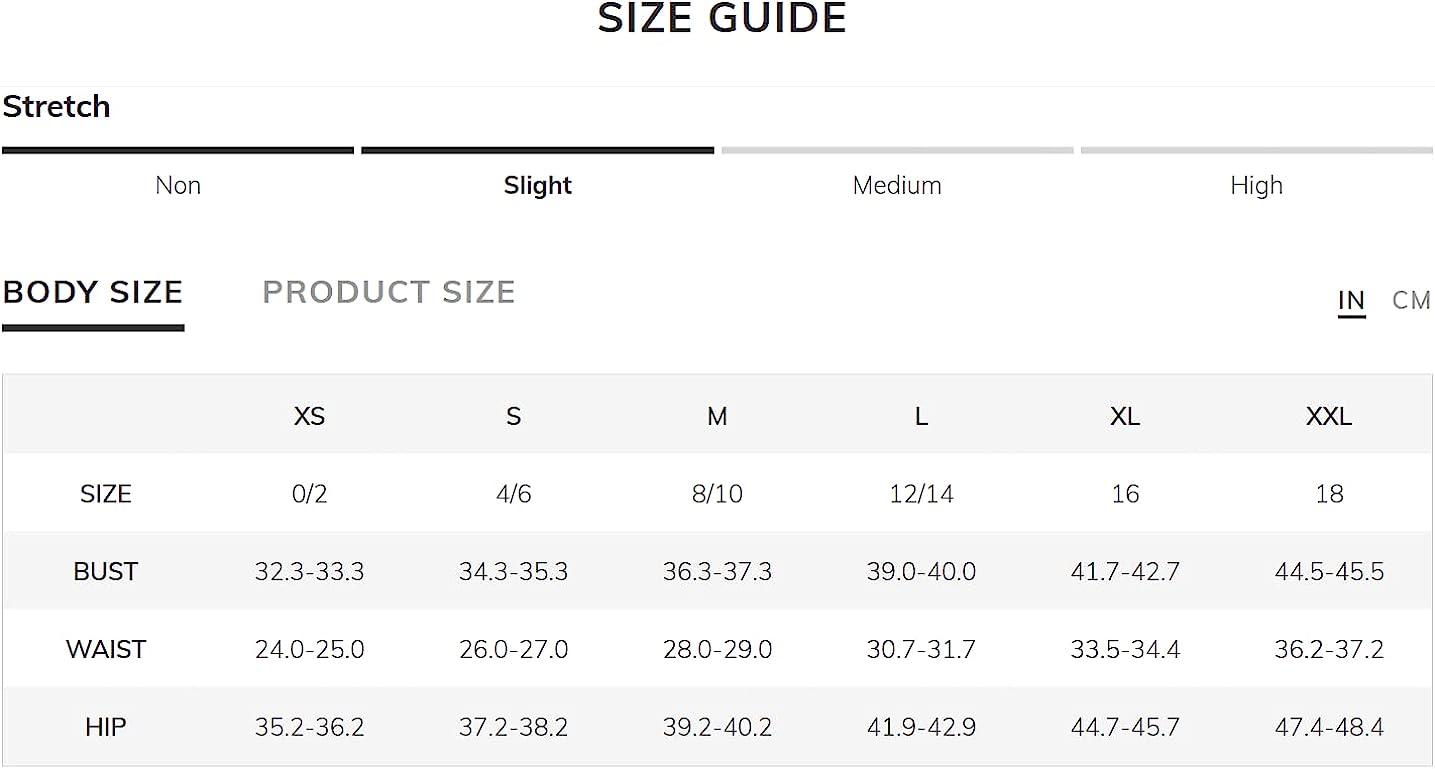Click the SIZE GUIDE heading
Image resolution: width=1435 pixels, height=769 pixels.
click(x=722, y=18)
